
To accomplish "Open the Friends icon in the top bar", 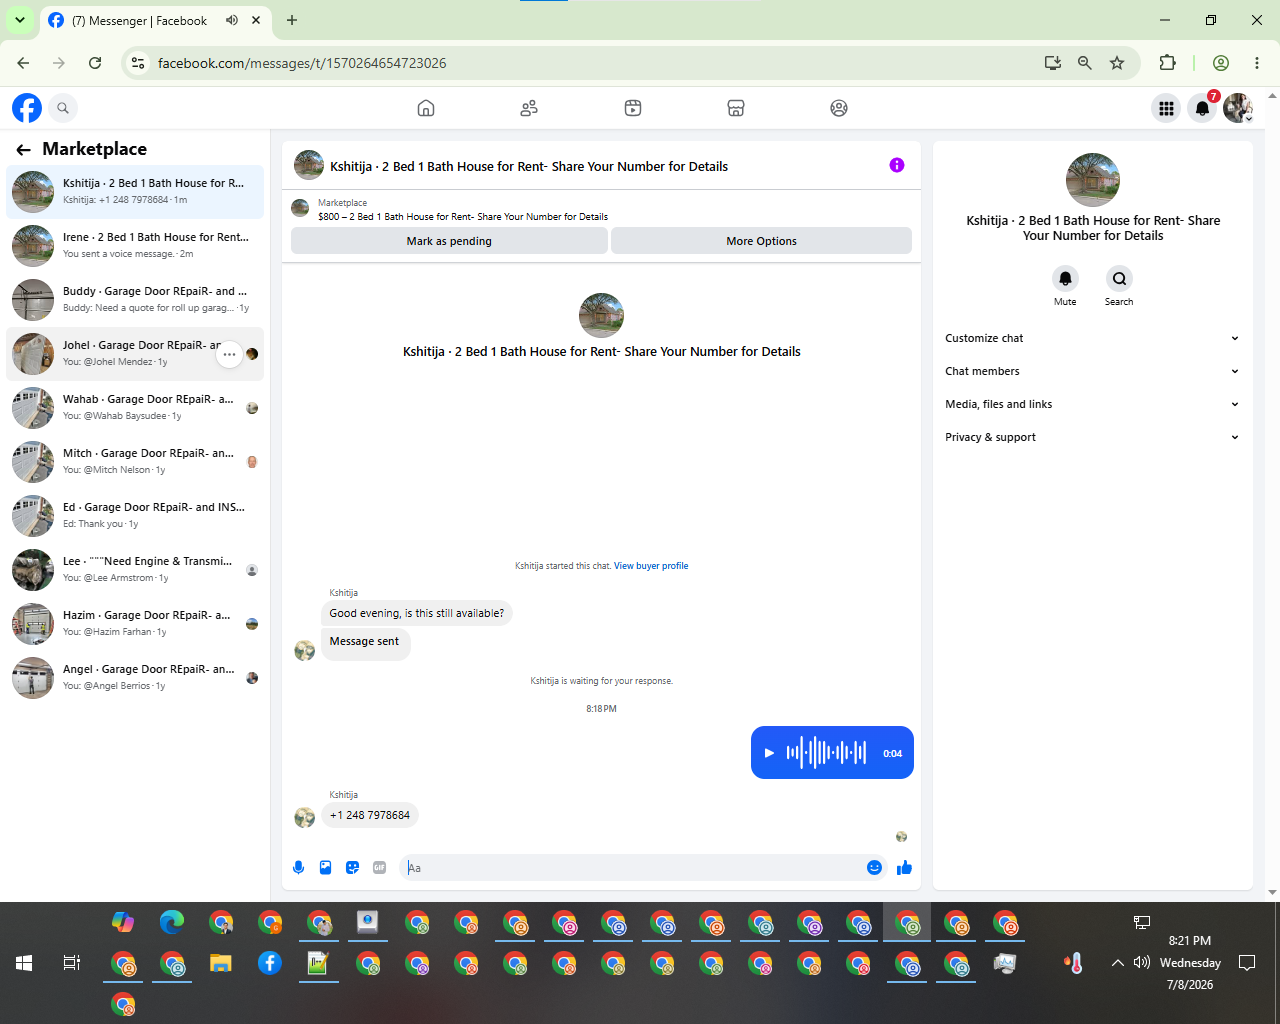I will 529,108.
